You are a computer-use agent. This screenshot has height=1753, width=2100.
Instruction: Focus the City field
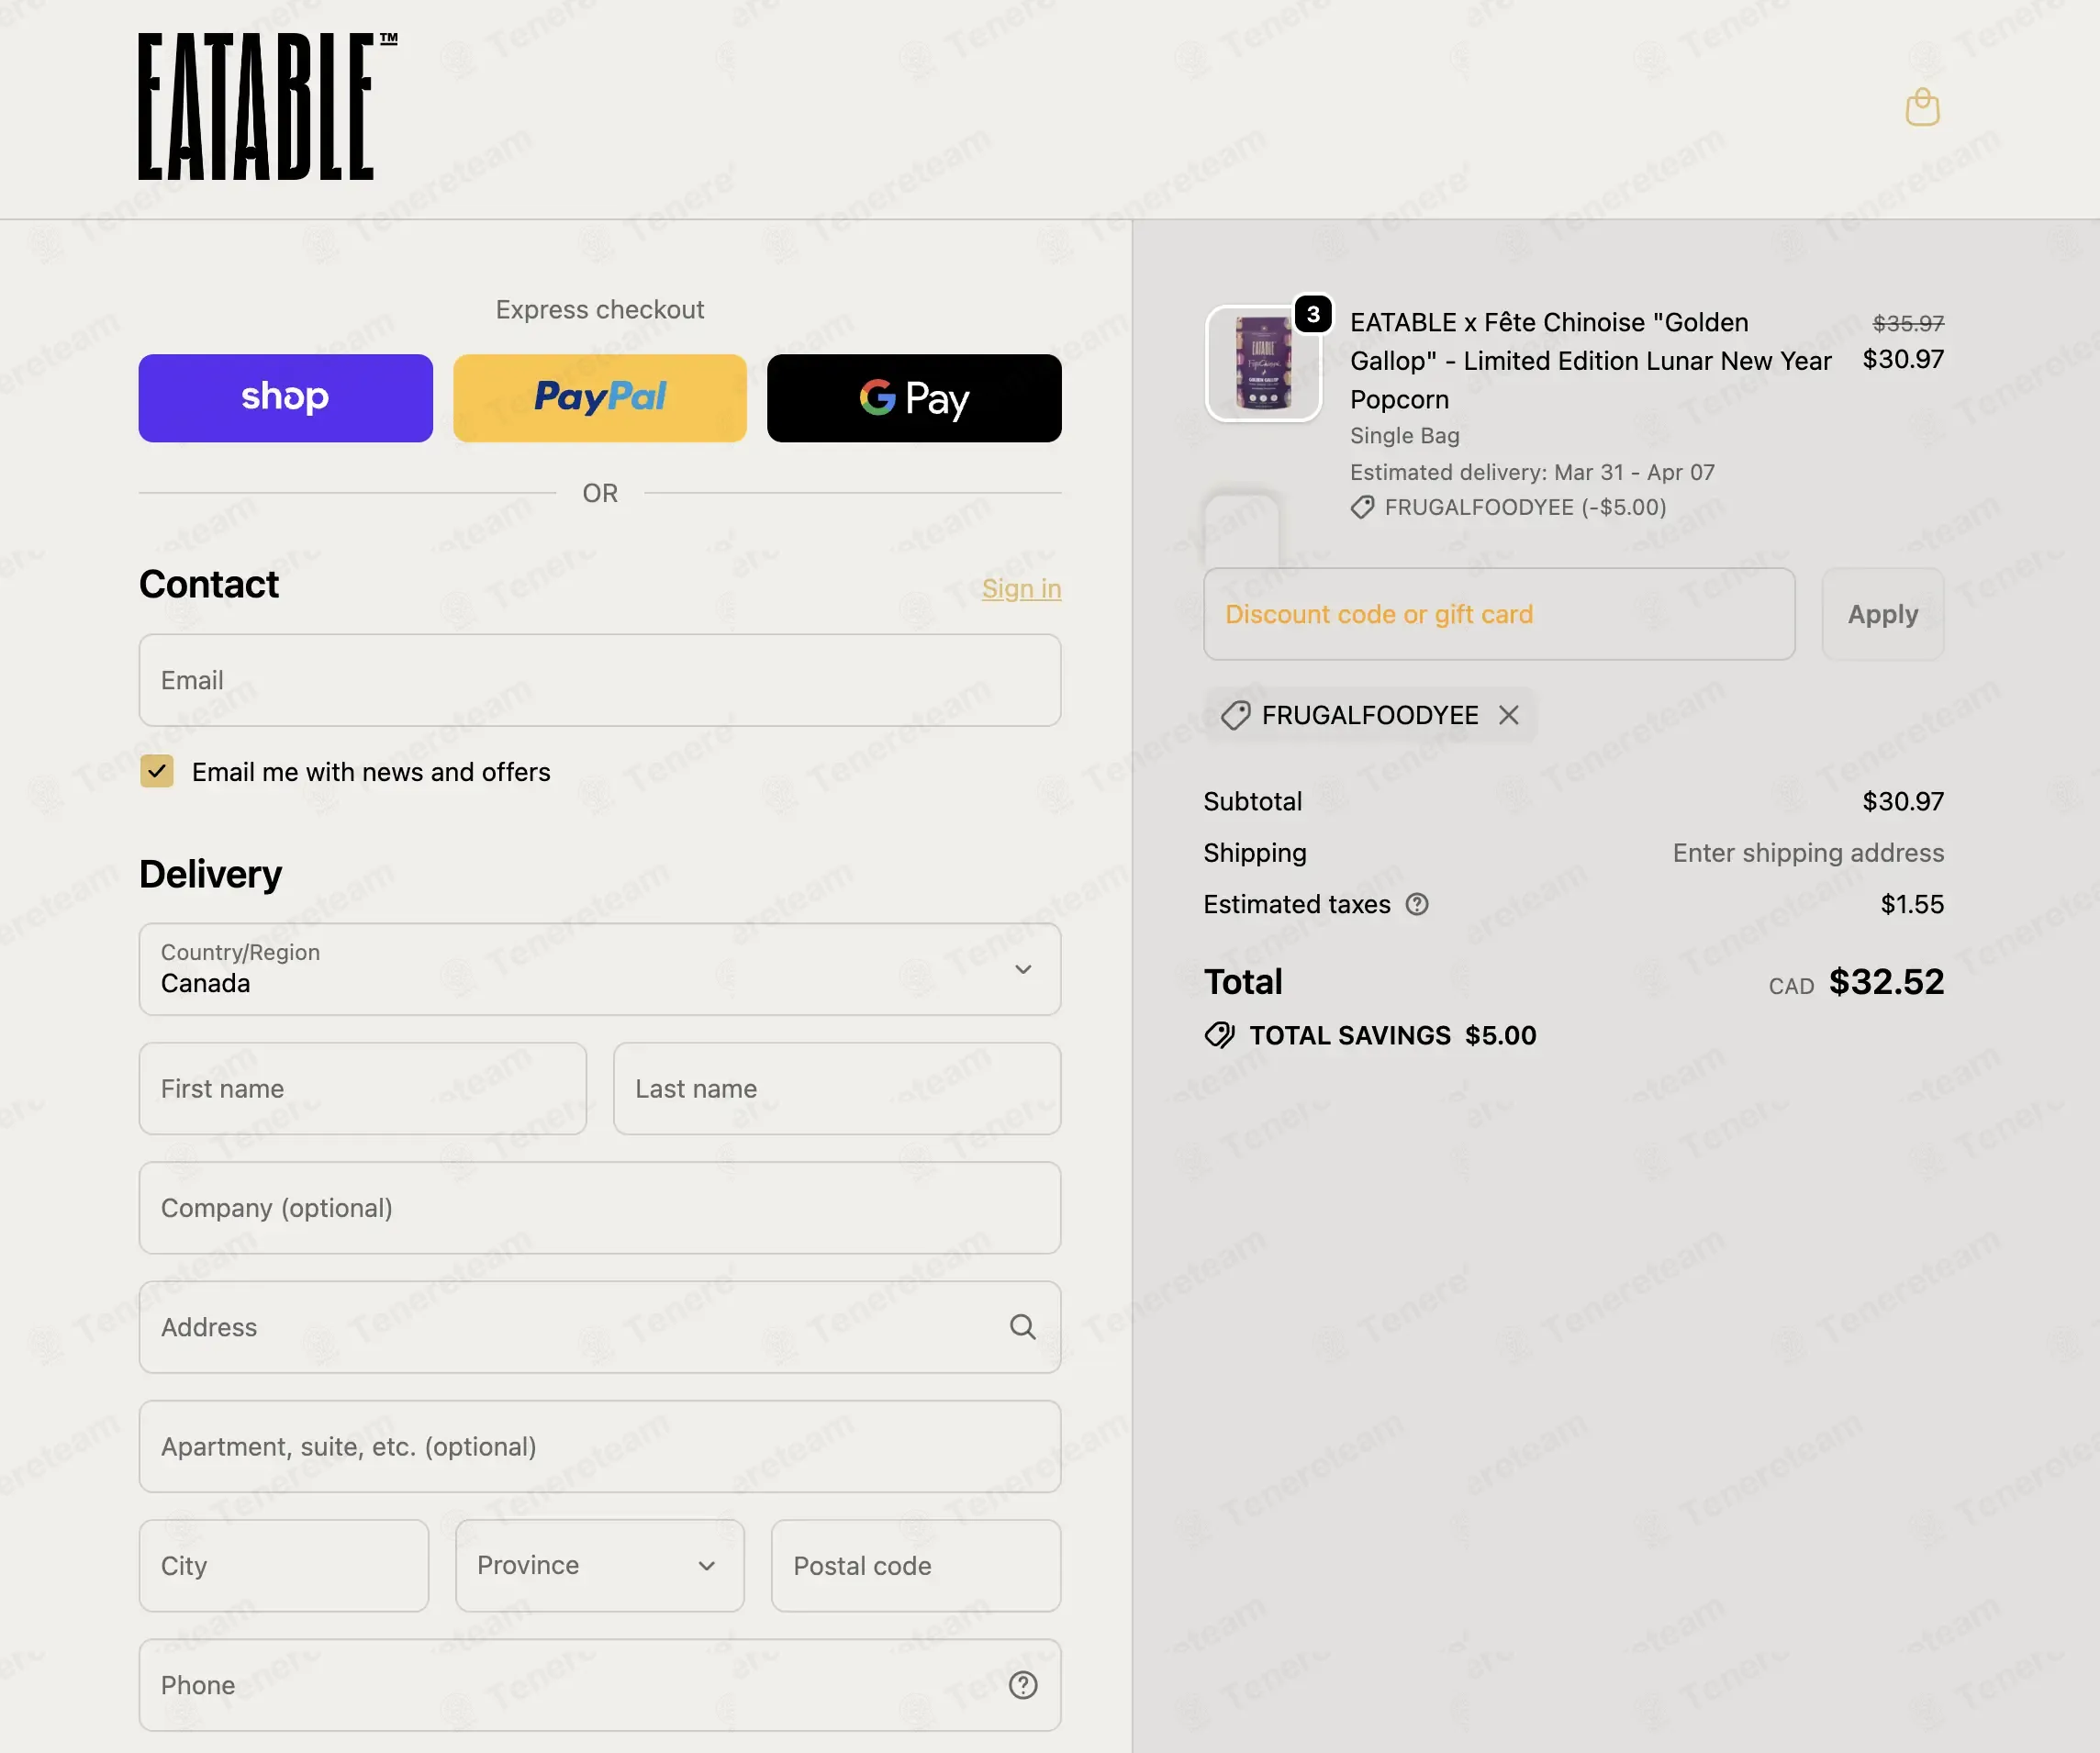284,1565
